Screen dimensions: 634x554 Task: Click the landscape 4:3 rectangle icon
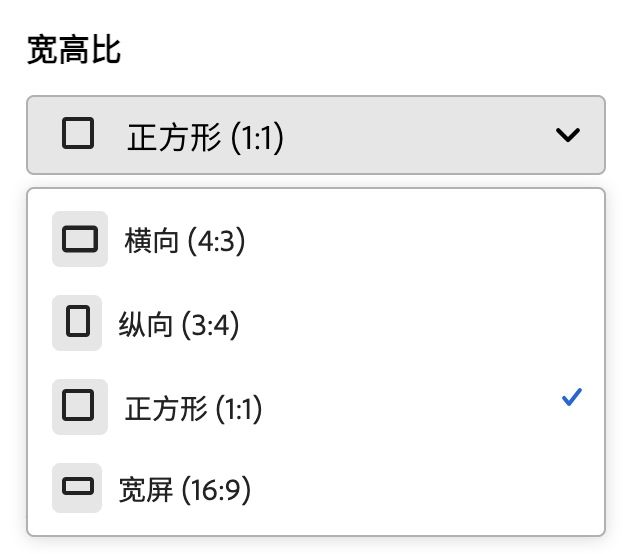coord(80,239)
